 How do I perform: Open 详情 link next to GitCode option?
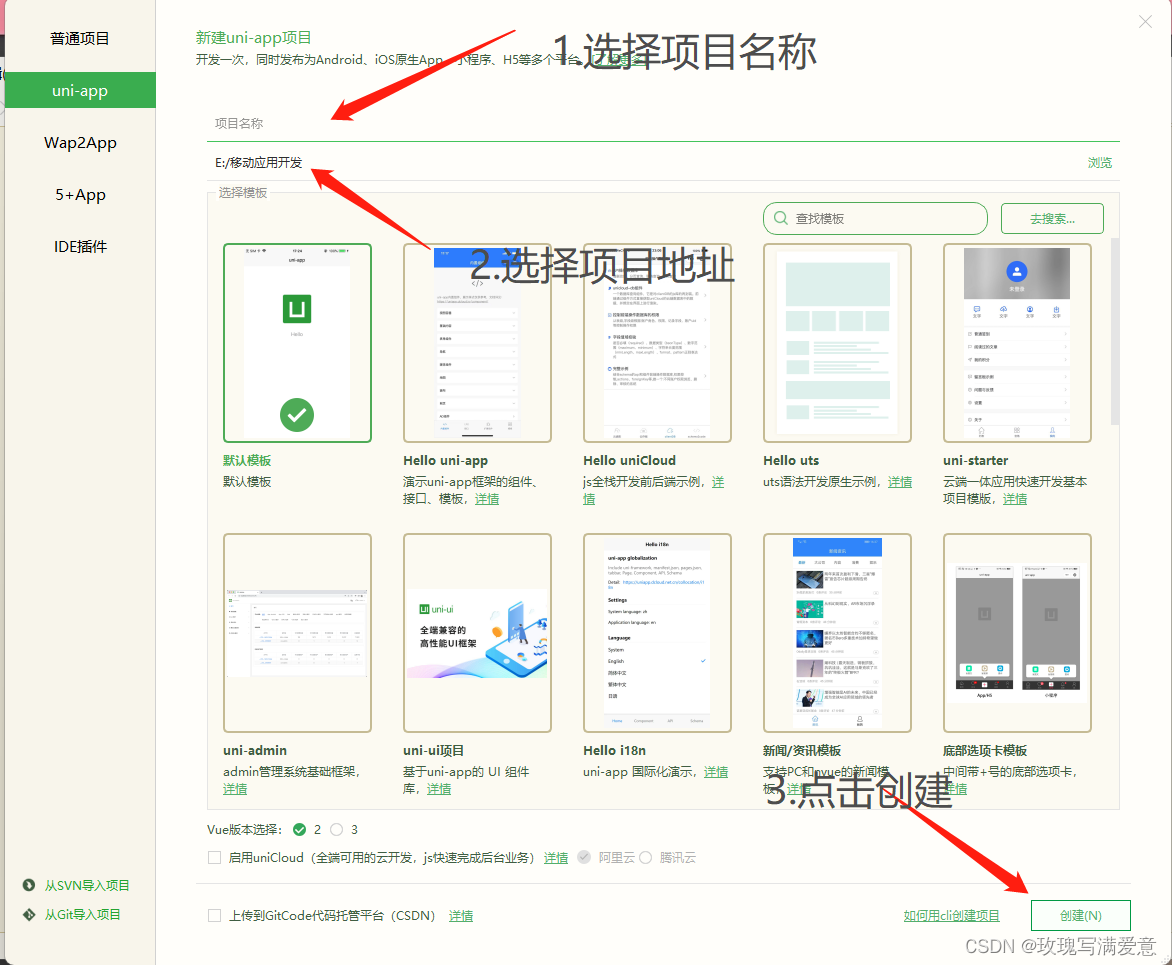(x=460, y=916)
